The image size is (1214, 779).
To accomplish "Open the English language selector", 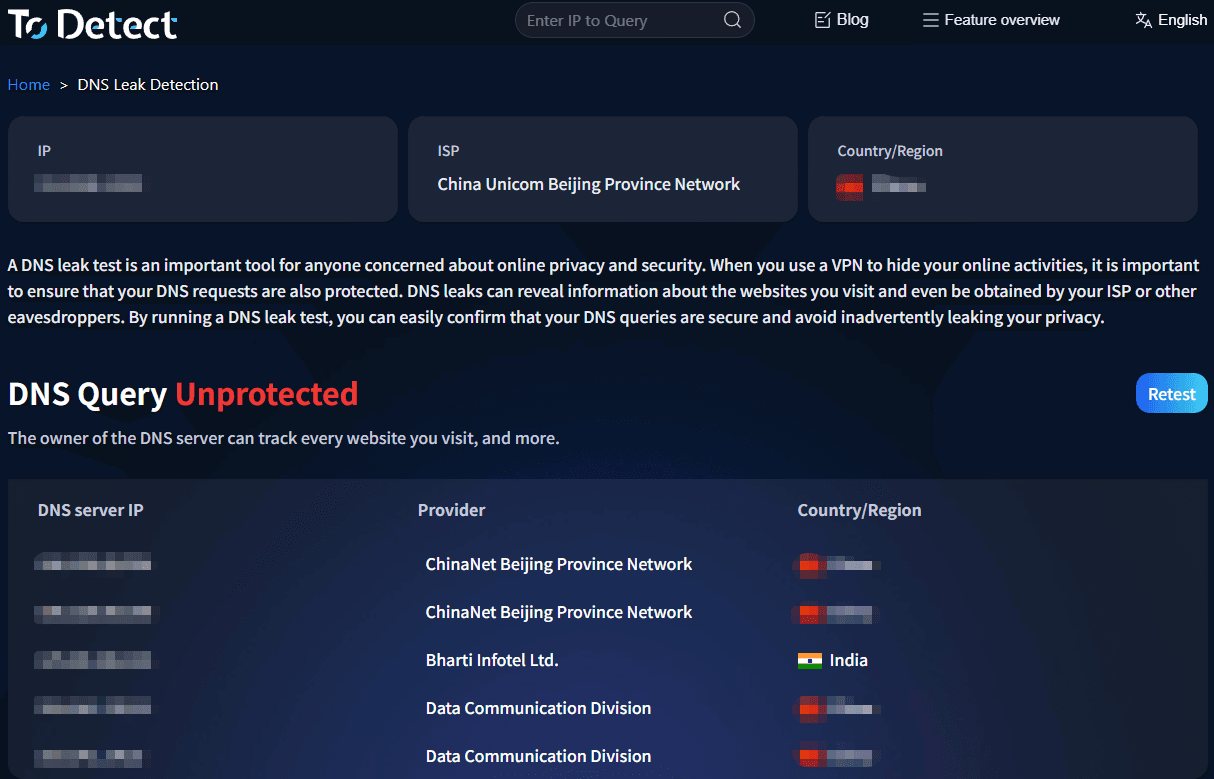I will 1182,20.
